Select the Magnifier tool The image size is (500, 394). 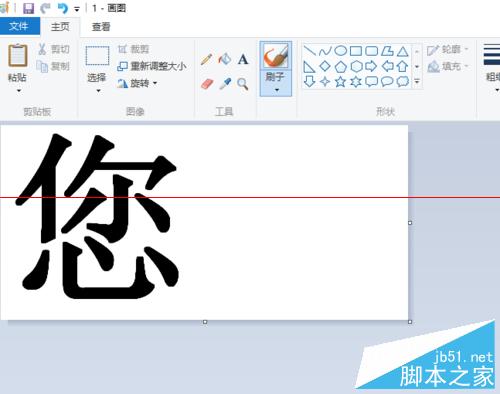coord(243,84)
